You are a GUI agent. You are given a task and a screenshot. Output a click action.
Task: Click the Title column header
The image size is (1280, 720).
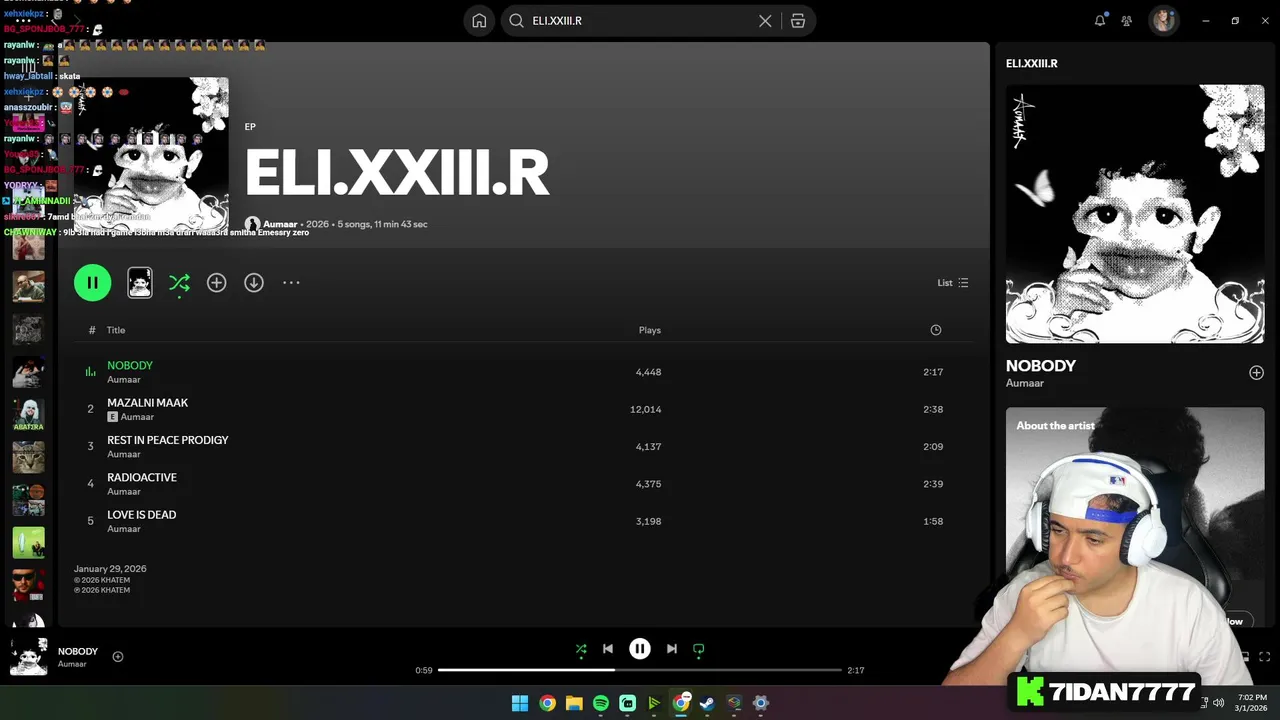click(116, 330)
